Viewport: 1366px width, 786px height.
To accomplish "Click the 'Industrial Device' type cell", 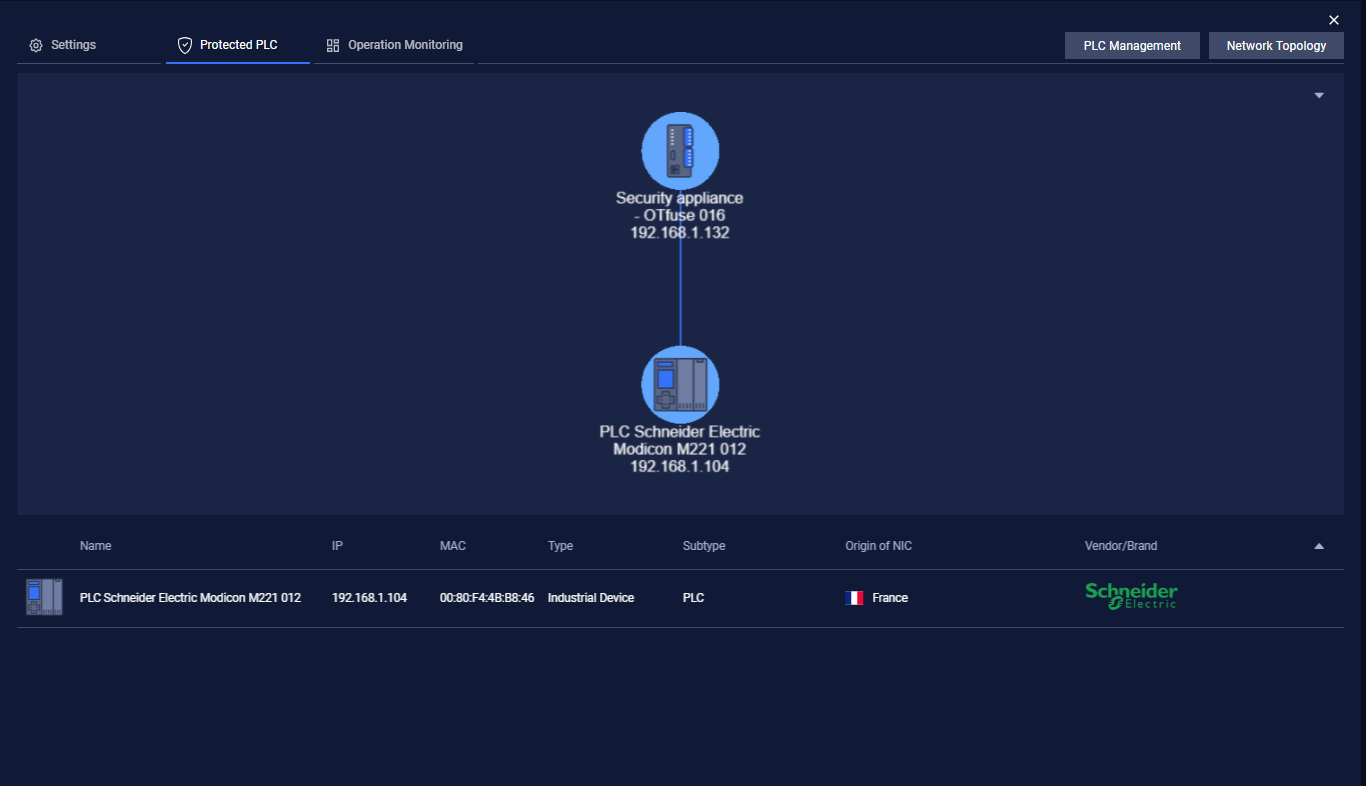I will (x=591, y=598).
